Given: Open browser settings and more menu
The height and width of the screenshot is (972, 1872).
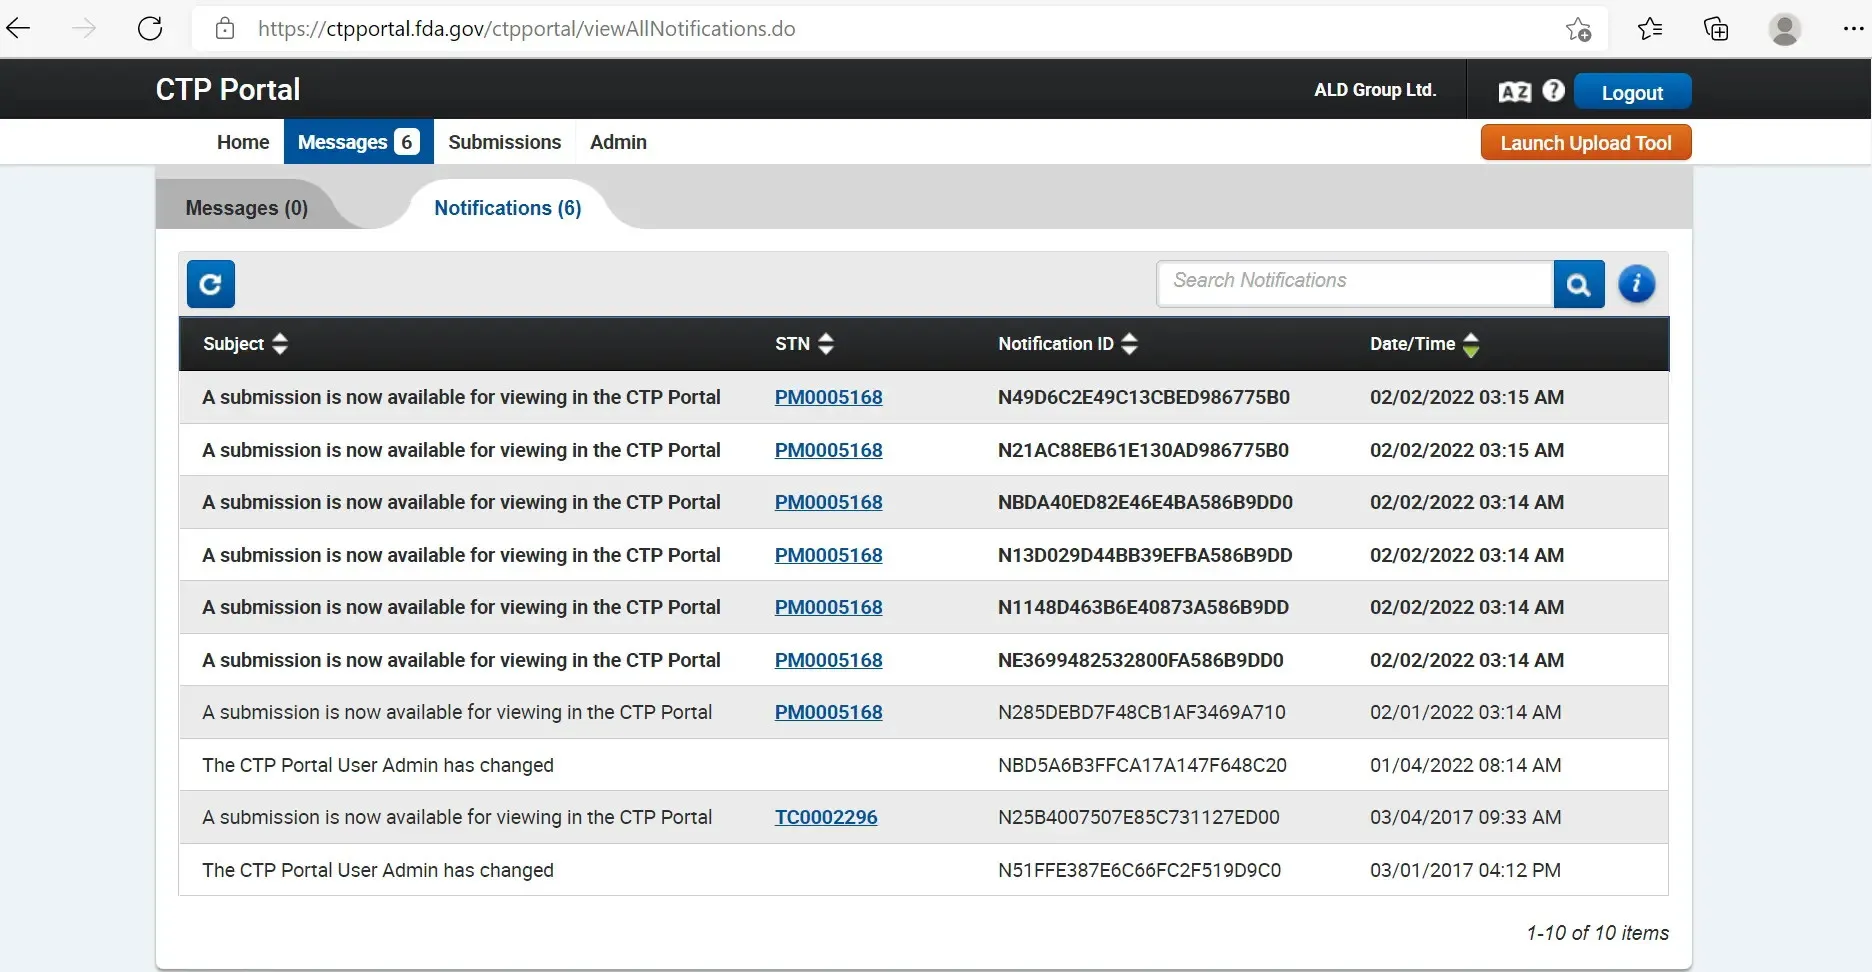Looking at the screenshot, I should coord(1853,28).
